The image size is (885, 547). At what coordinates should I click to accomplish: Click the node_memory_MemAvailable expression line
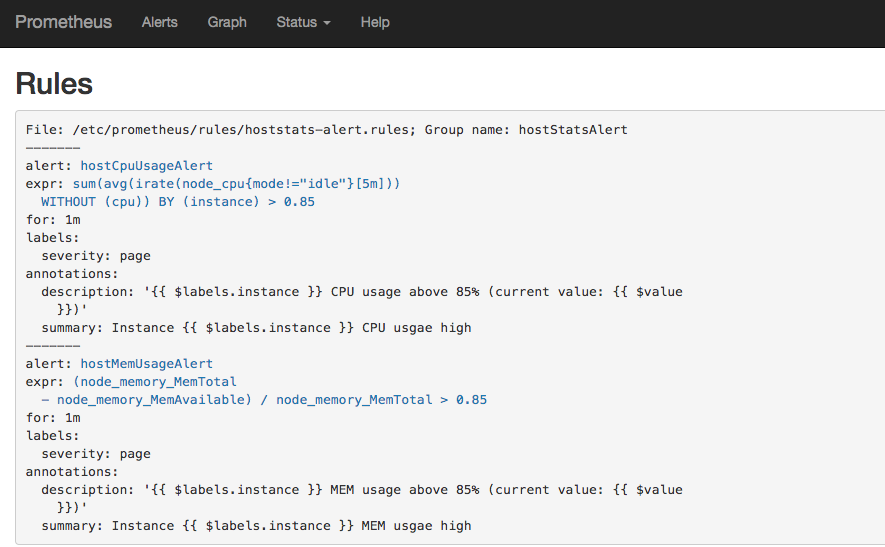click(264, 400)
